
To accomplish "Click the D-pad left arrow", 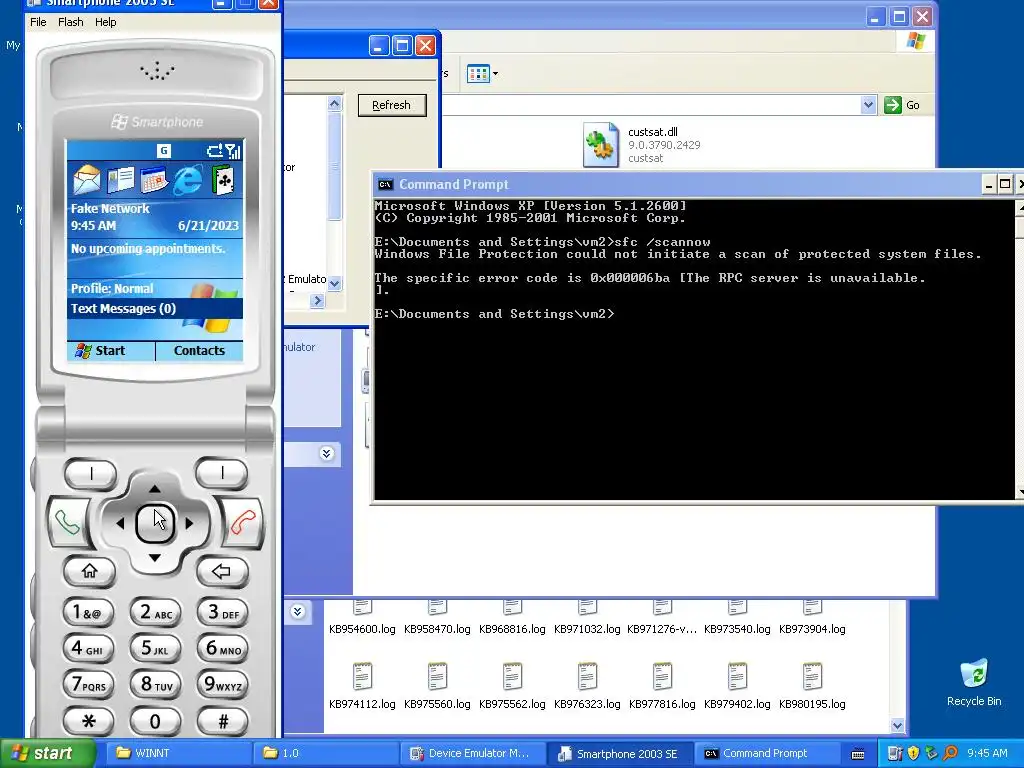I will pyautogui.click(x=120, y=523).
